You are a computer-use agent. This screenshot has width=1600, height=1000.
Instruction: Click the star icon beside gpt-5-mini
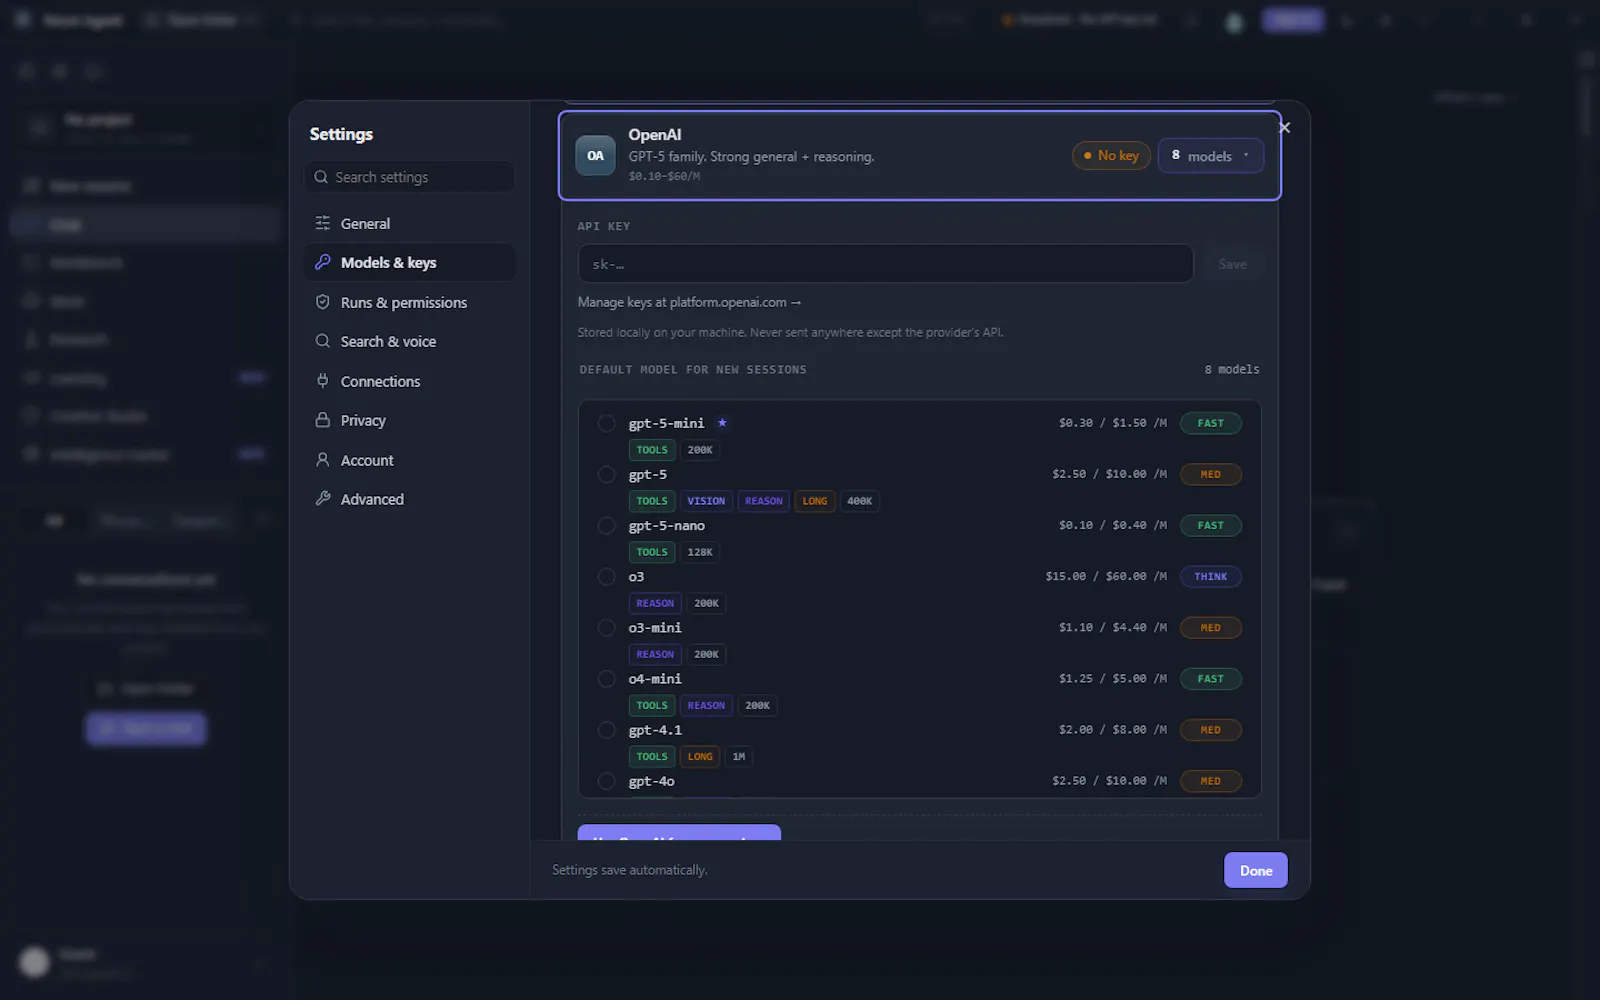[722, 422]
